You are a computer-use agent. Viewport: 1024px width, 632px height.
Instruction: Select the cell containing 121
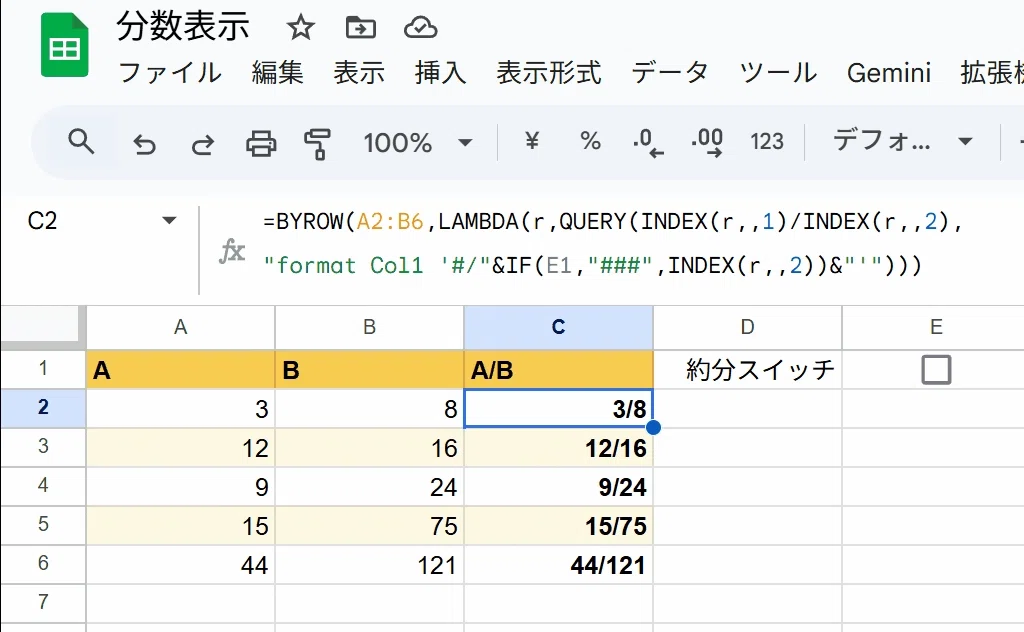369,565
